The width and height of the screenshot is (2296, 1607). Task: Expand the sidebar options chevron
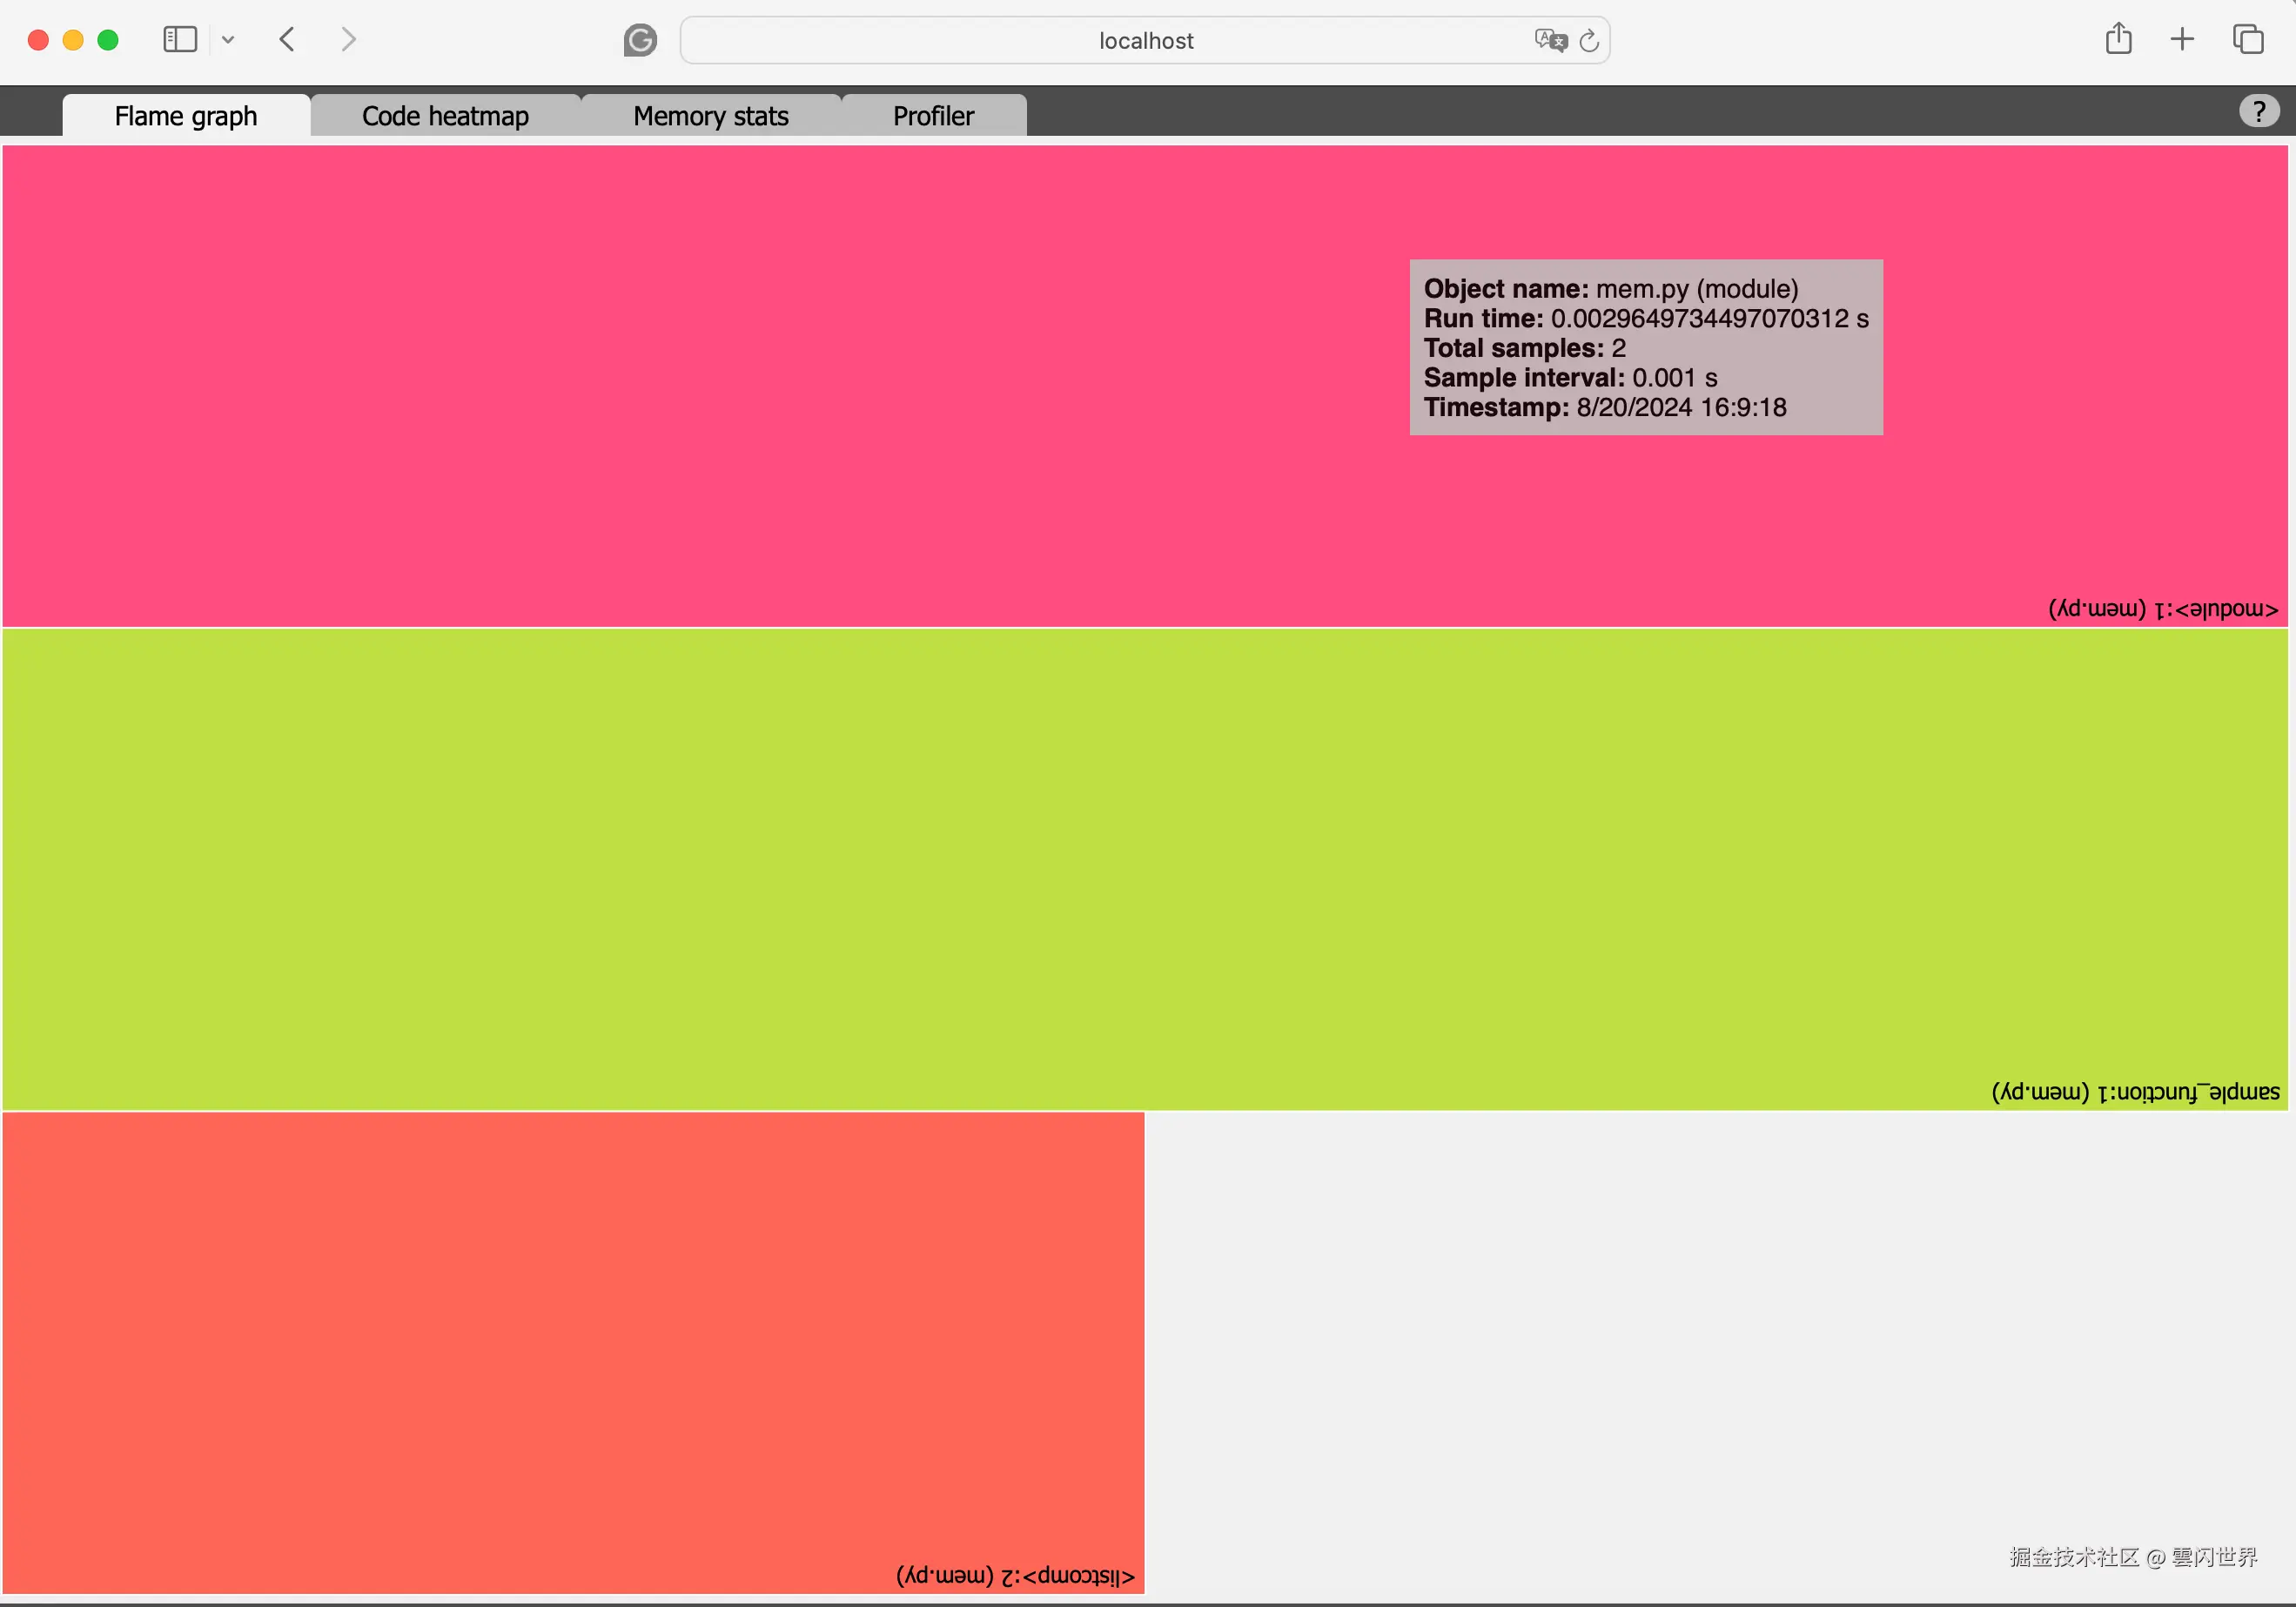click(228, 40)
